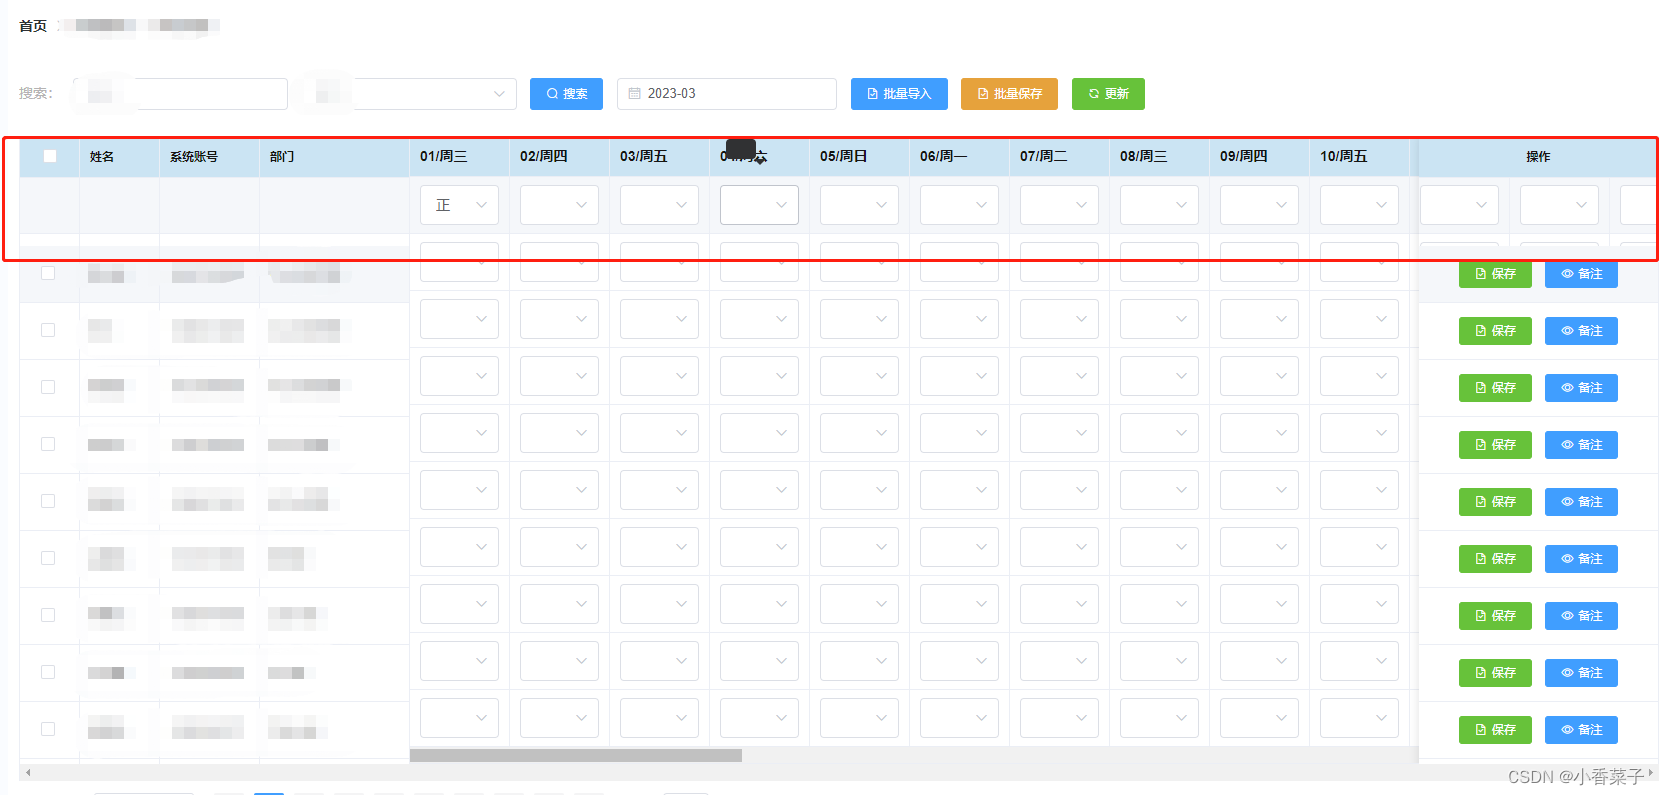Tick the checkbox of the fourth data row
The height and width of the screenshot is (795, 1660).
pyautogui.click(x=48, y=444)
